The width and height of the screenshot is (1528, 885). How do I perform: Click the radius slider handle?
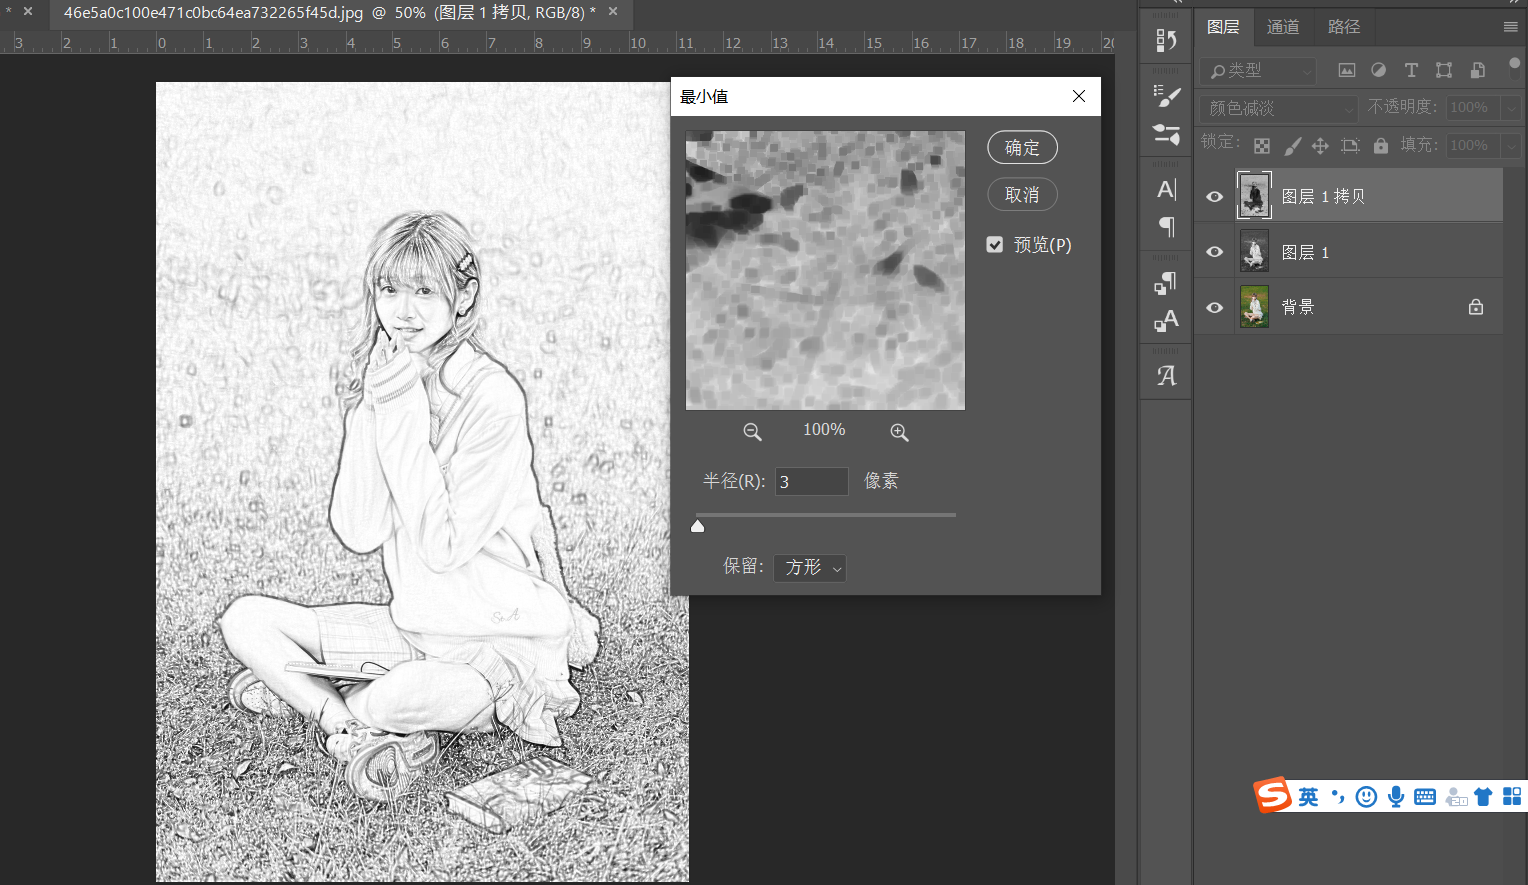698,526
